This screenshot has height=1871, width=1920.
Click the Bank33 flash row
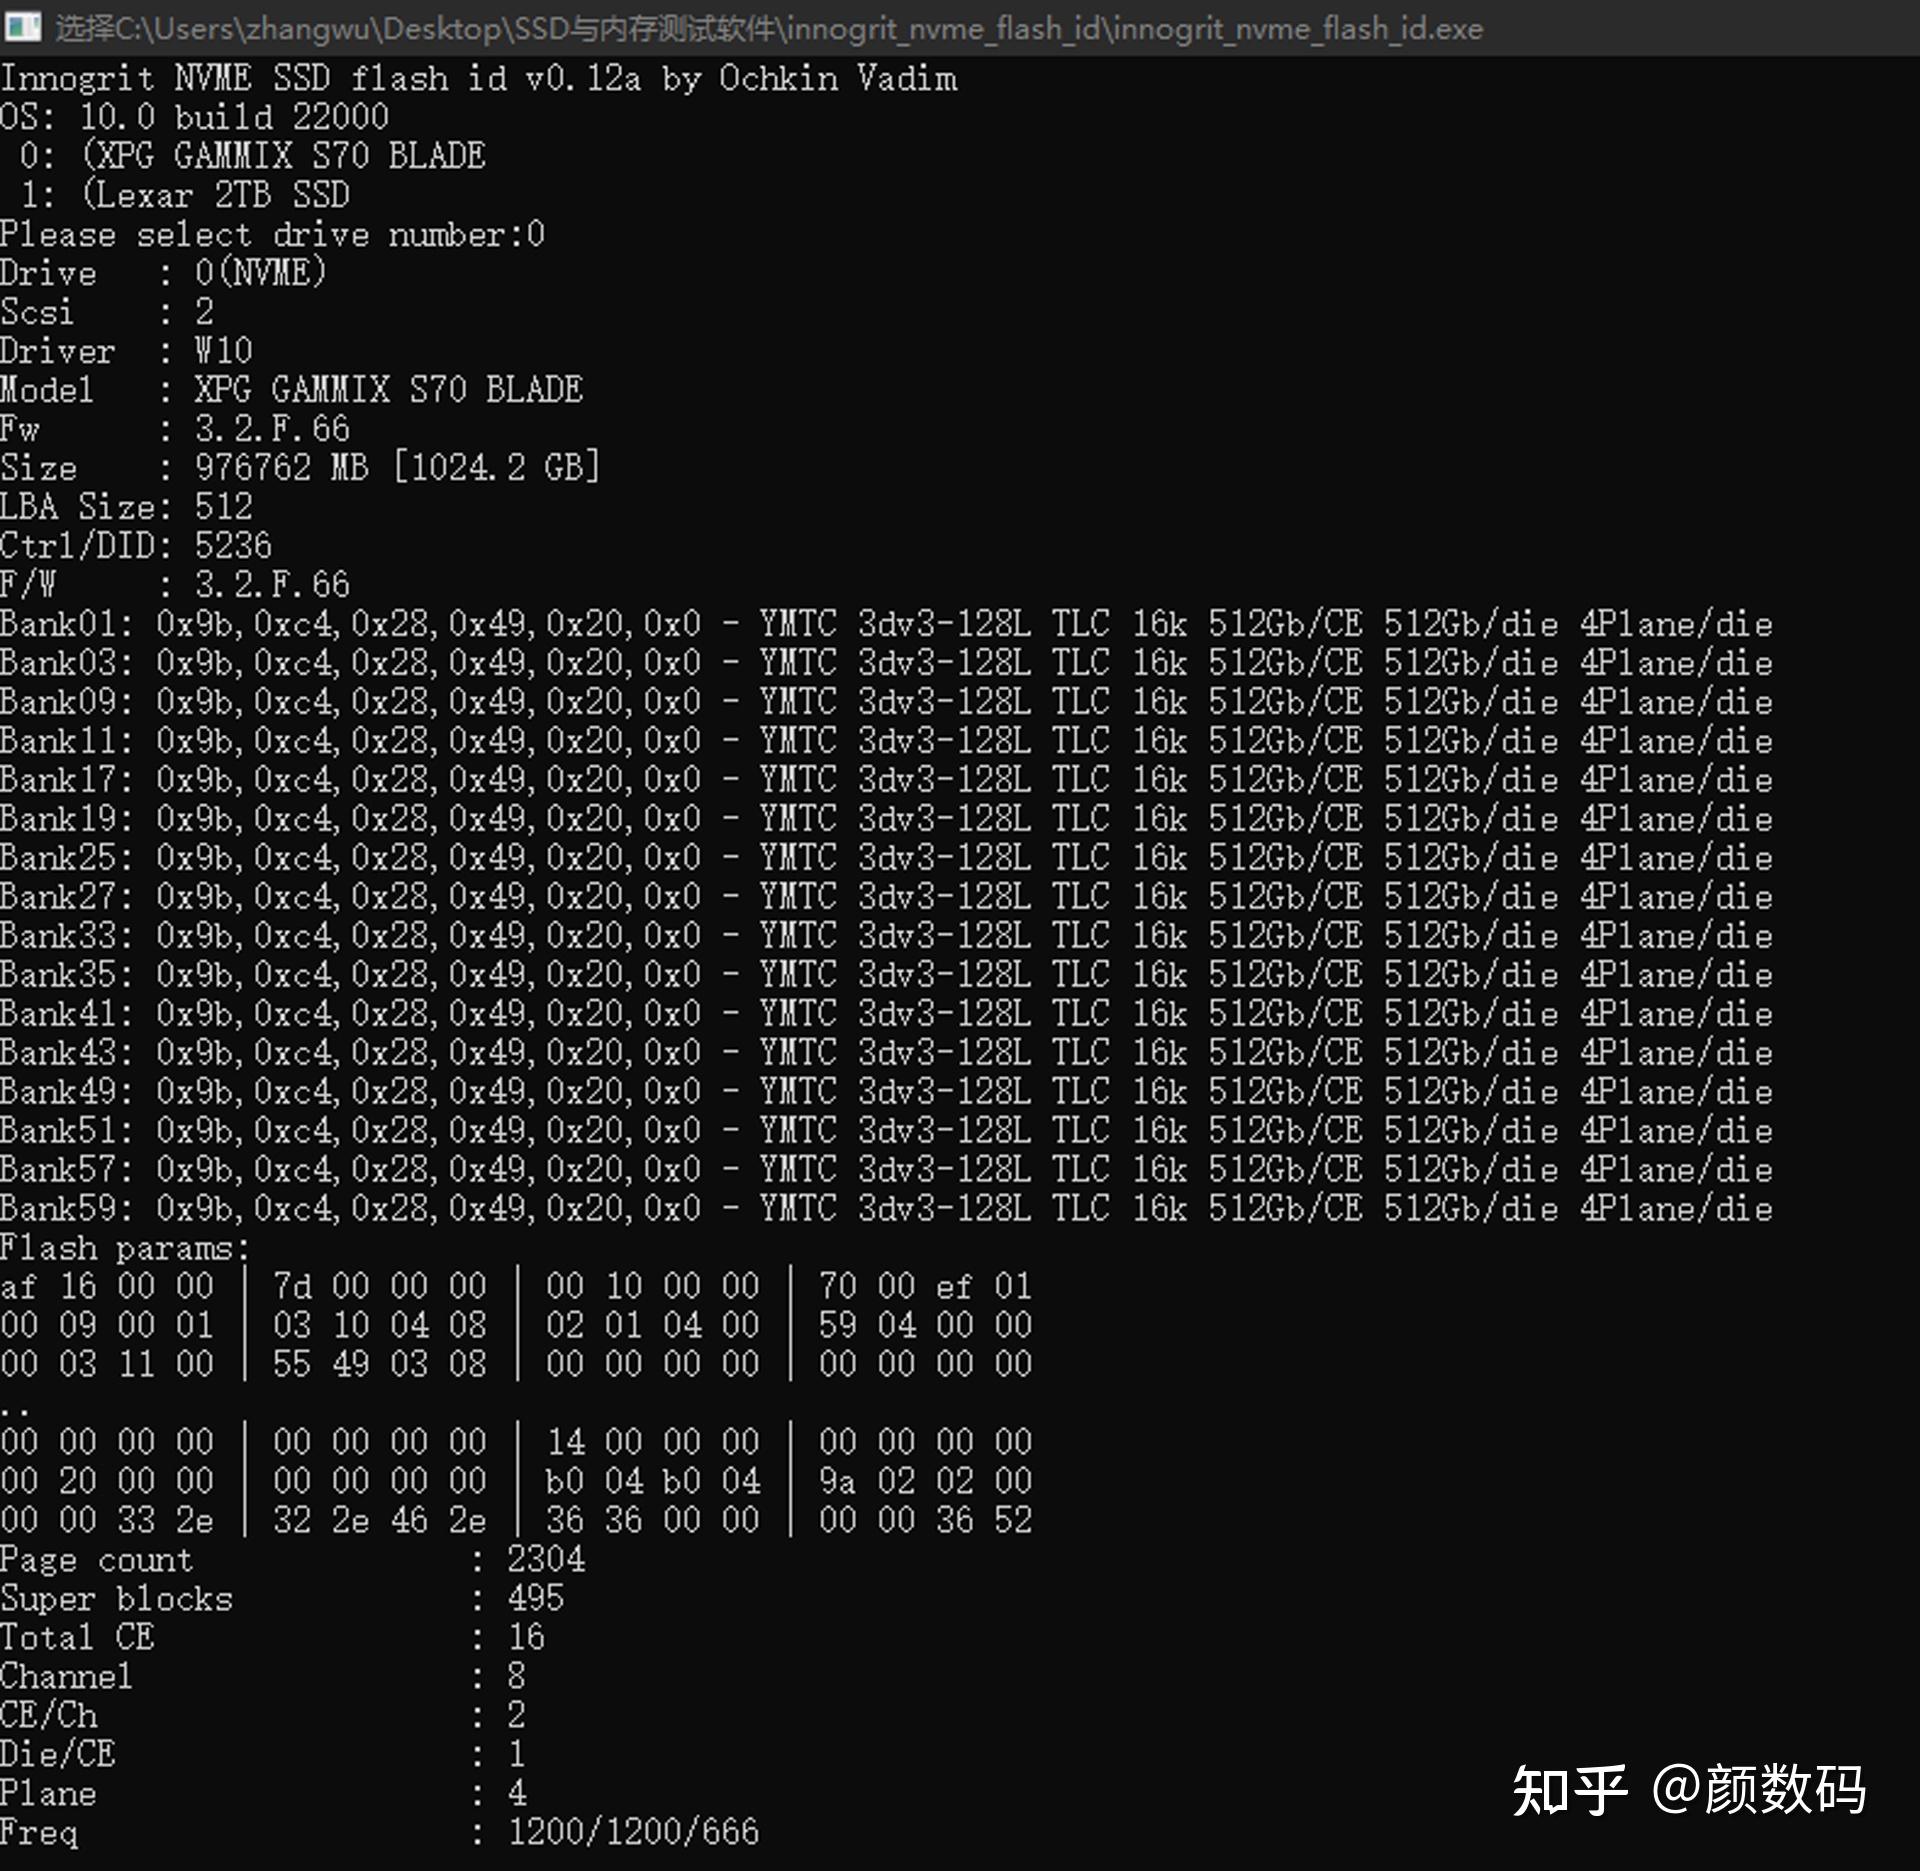click(x=886, y=936)
